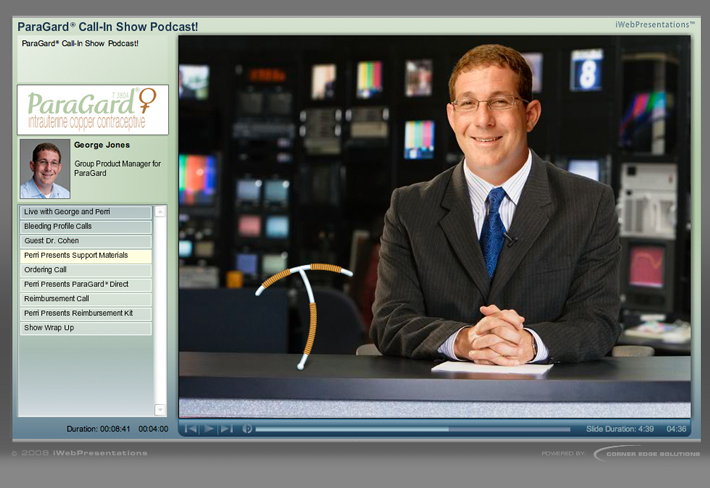
Task: Click the Slide Duration: 4:39 readout
Action: point(619,429)
